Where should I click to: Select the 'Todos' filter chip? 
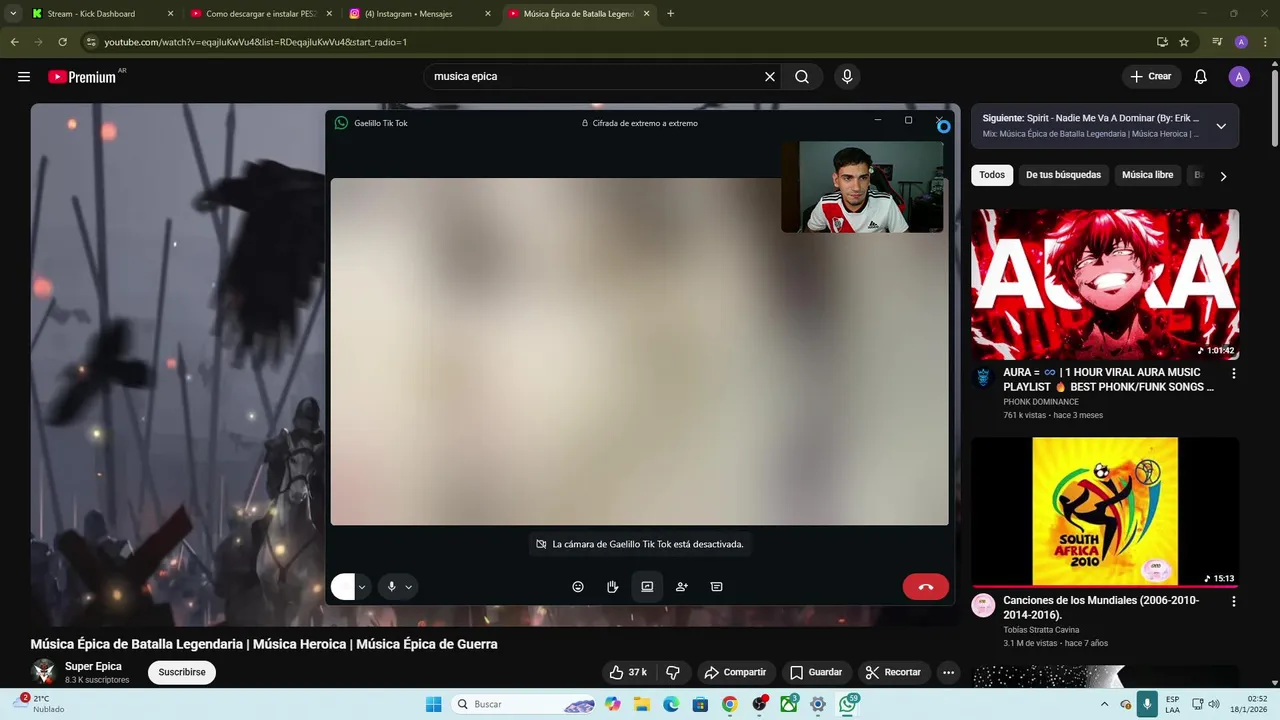coord(992,175)
